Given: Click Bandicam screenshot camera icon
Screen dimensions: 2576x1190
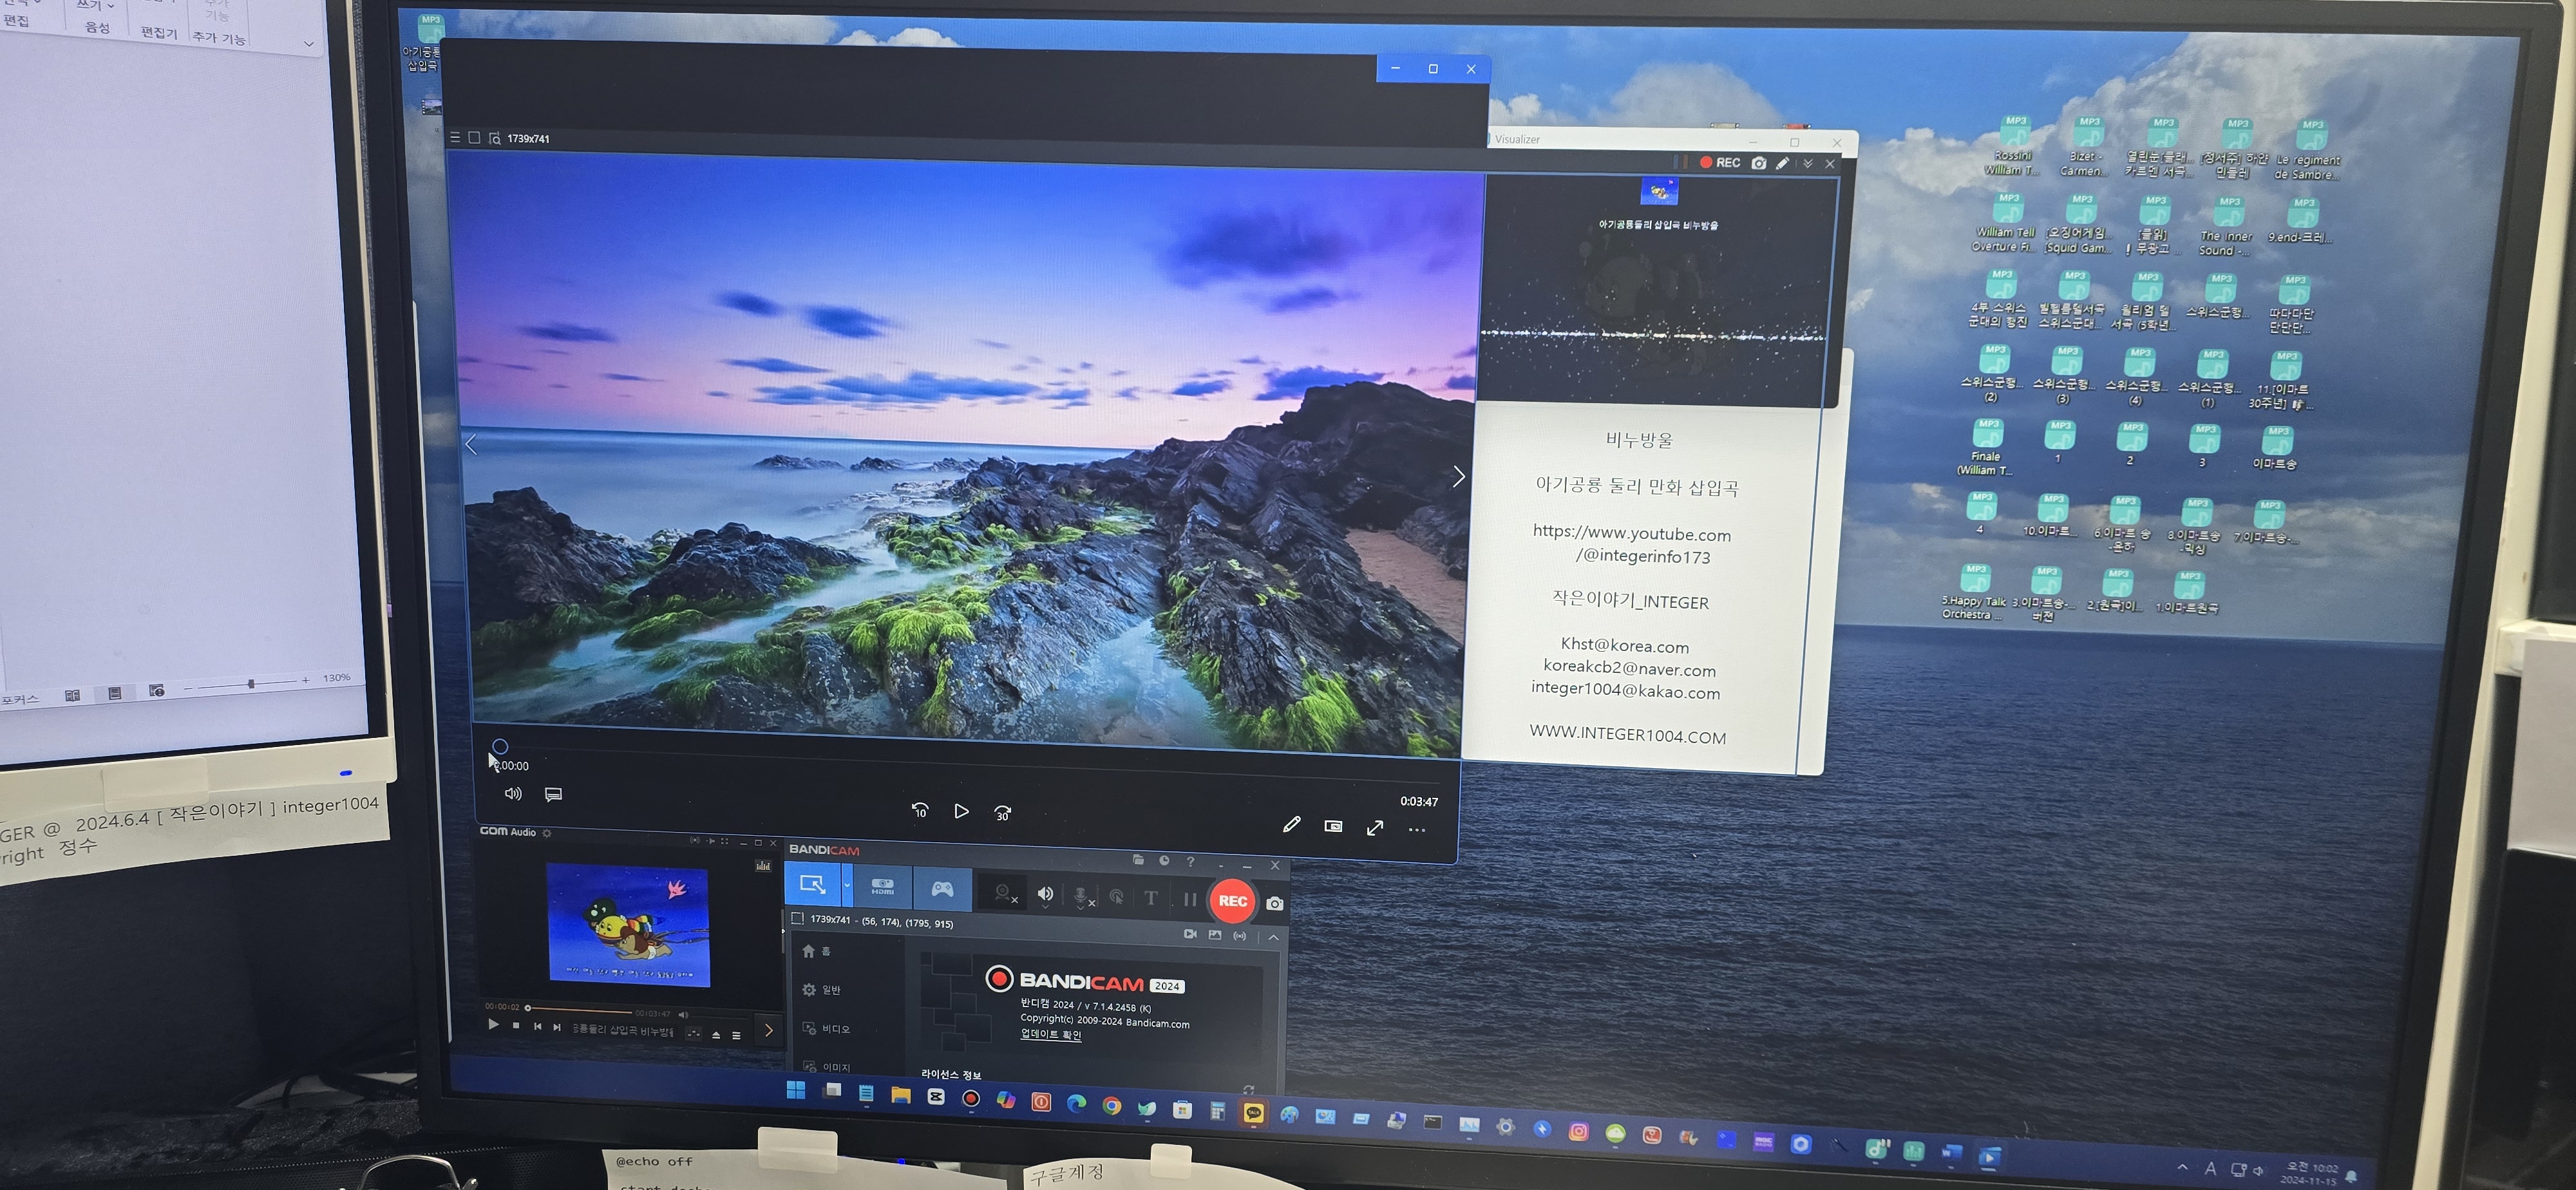Looking at the screenshot, I should [1274, 903].
